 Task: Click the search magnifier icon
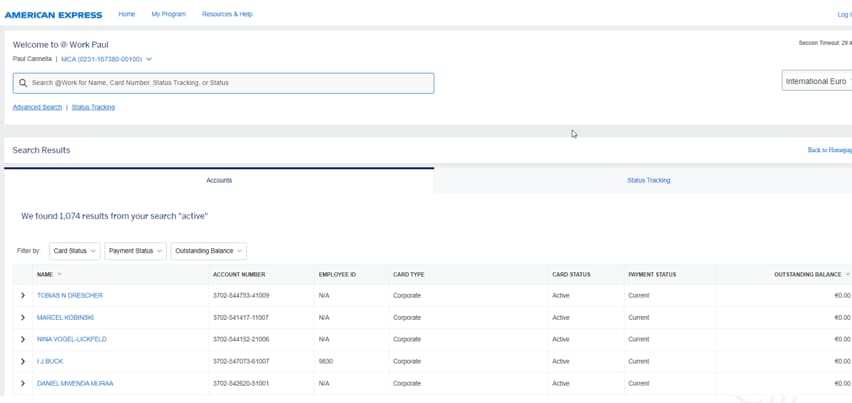coord(23,83)
